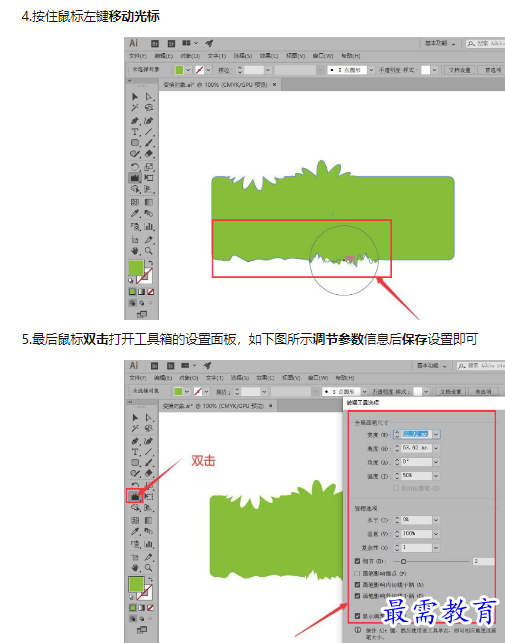
Task: Select the Curvature tool in step 4 screenshot
Action: pos(149,121)
